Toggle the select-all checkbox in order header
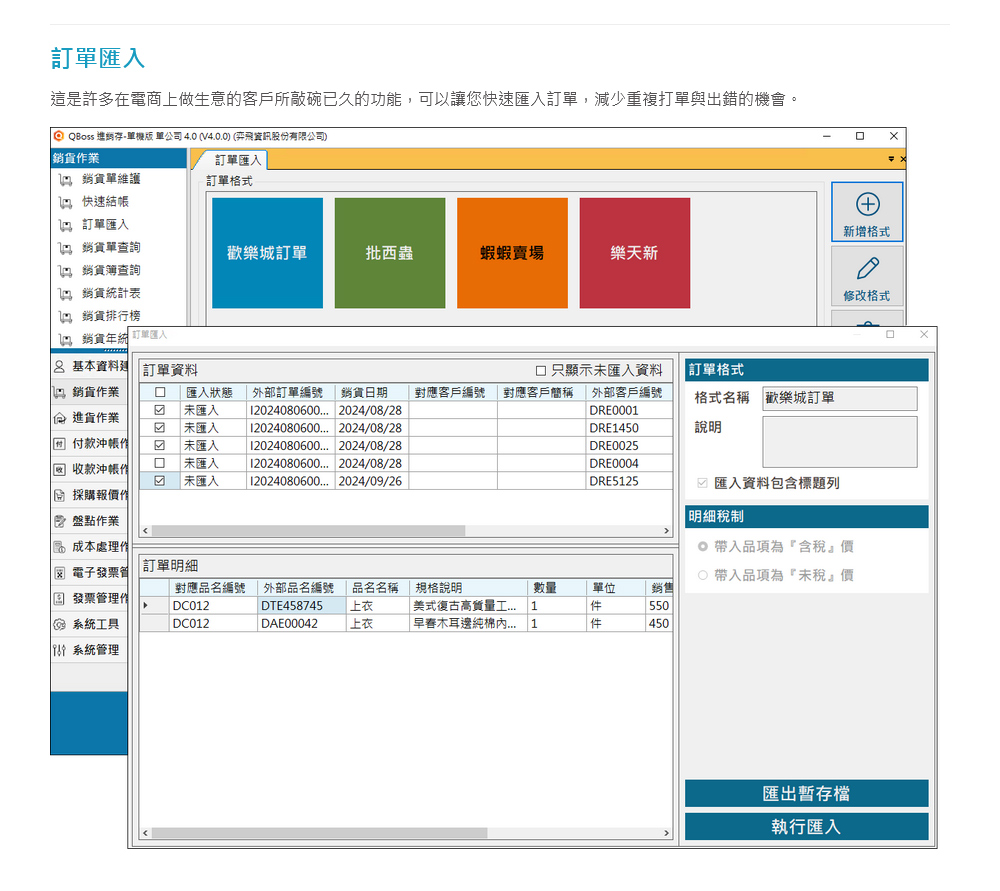 (x=160, y=393)
